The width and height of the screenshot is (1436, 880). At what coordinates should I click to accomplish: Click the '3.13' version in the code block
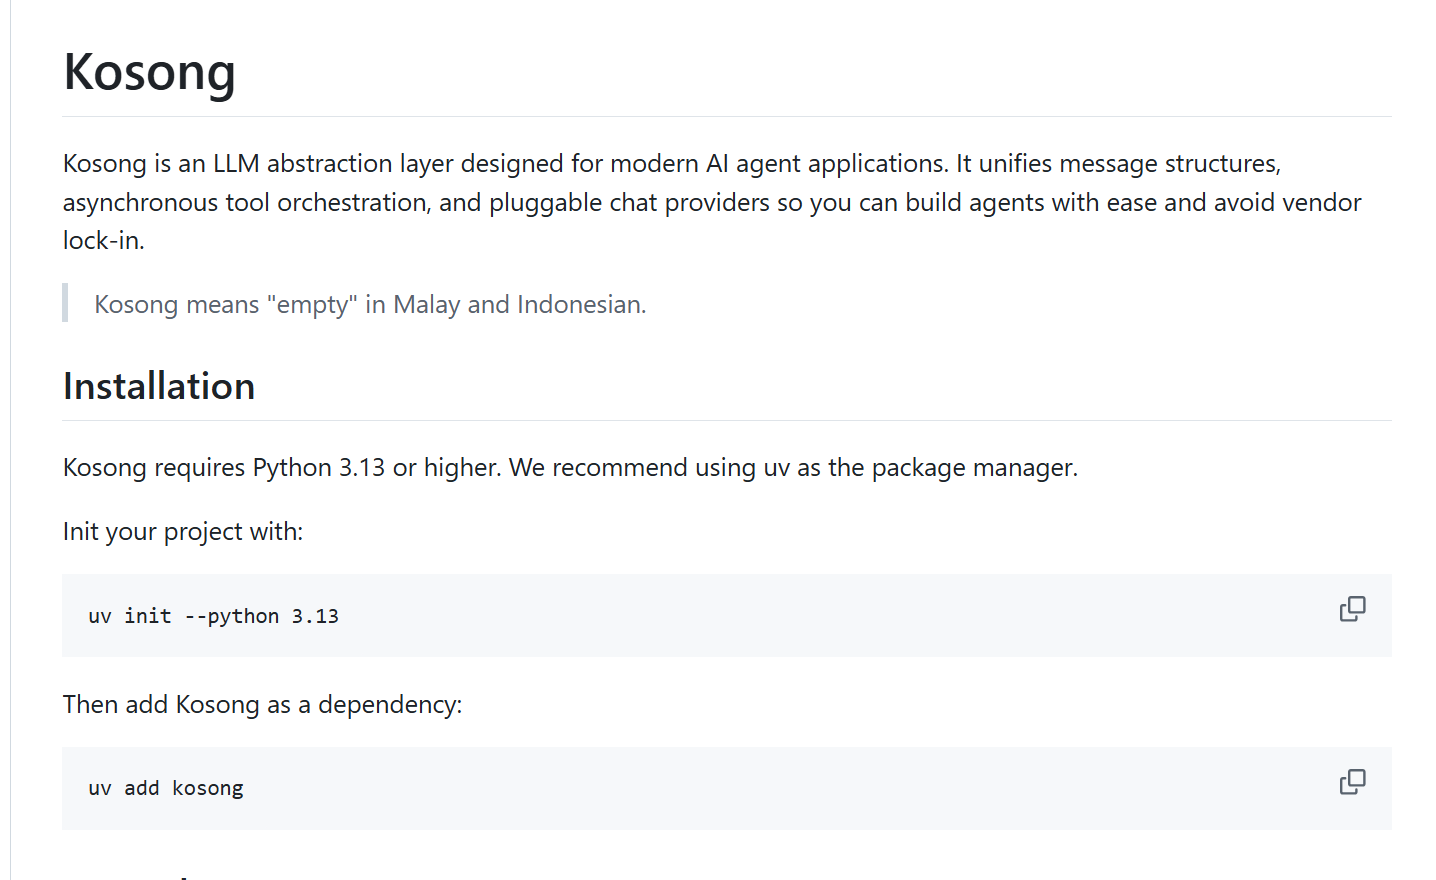pos(315,616)
